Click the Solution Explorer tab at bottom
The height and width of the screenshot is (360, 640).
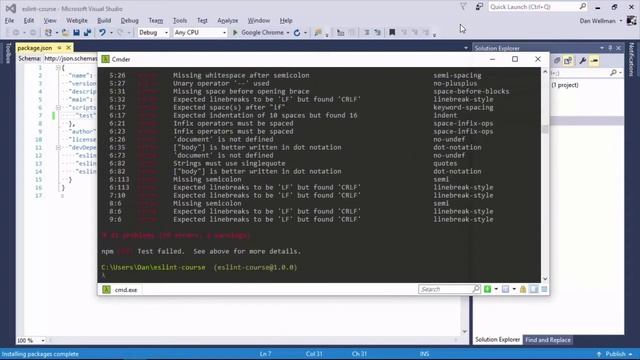497,340
